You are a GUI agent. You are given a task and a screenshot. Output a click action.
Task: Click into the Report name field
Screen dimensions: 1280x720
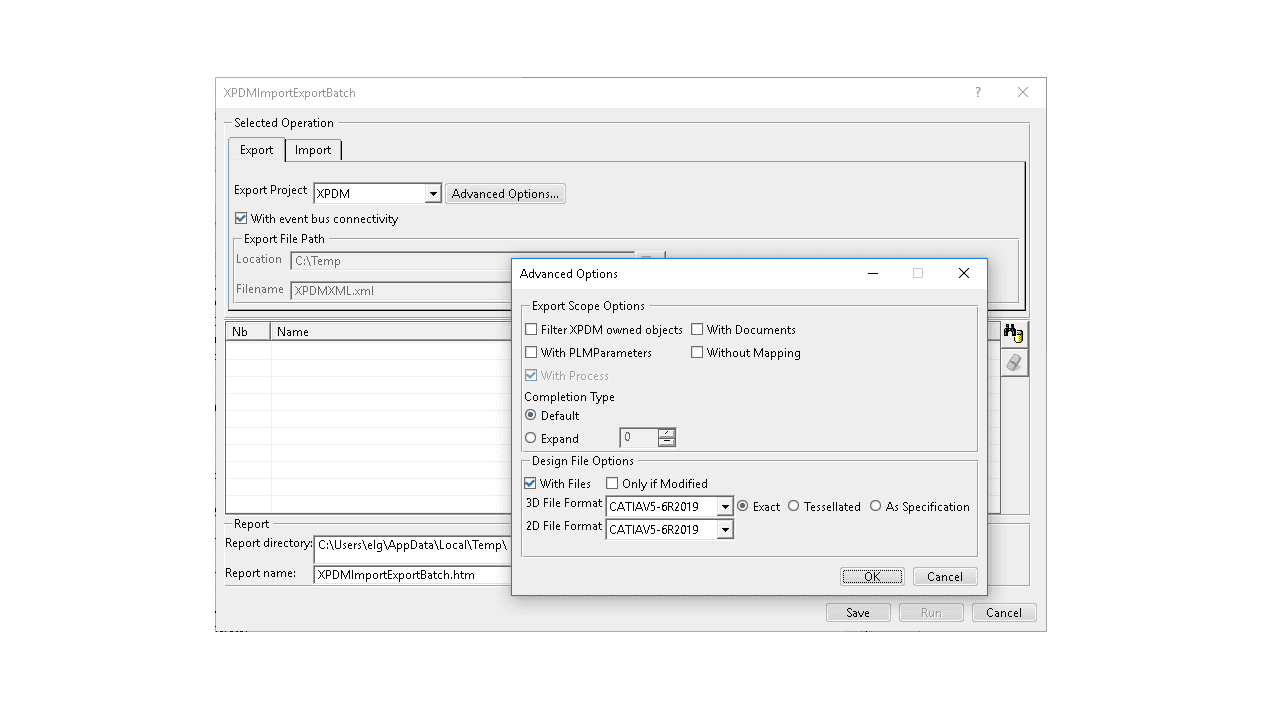pos(412,575)
